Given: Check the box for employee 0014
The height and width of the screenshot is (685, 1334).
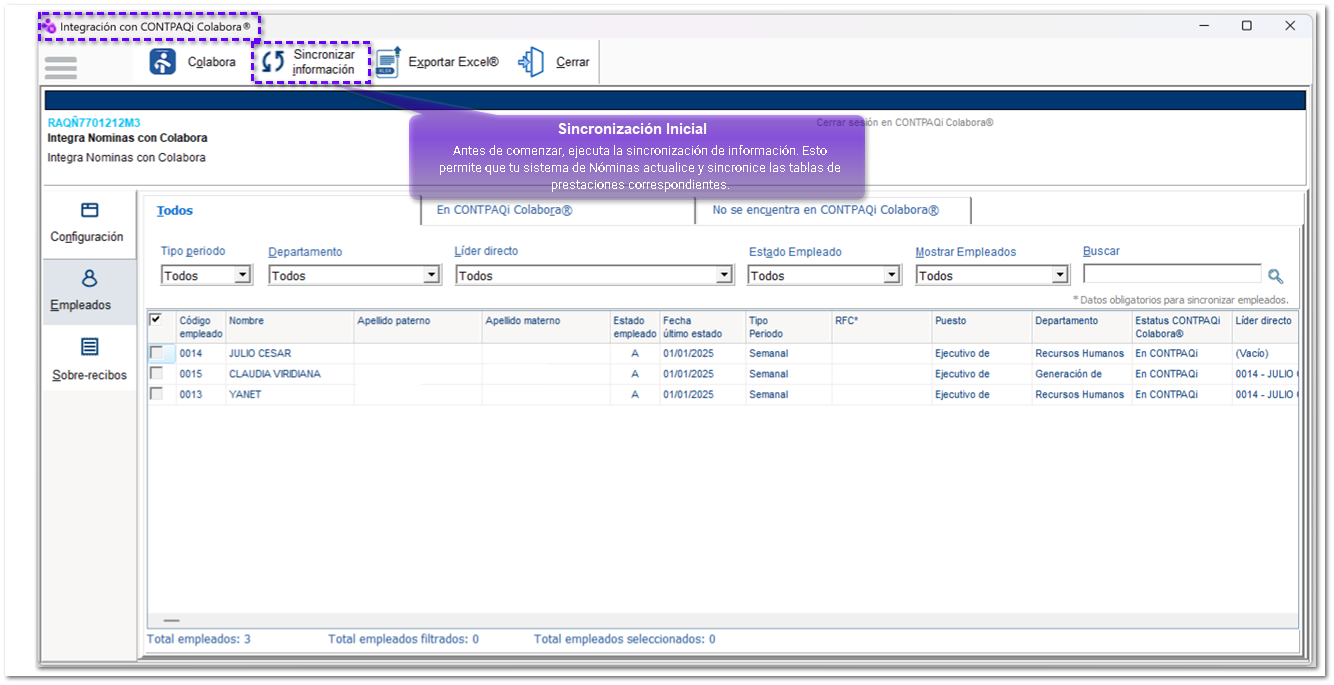Looking at the screenshot, I should 156,353.
